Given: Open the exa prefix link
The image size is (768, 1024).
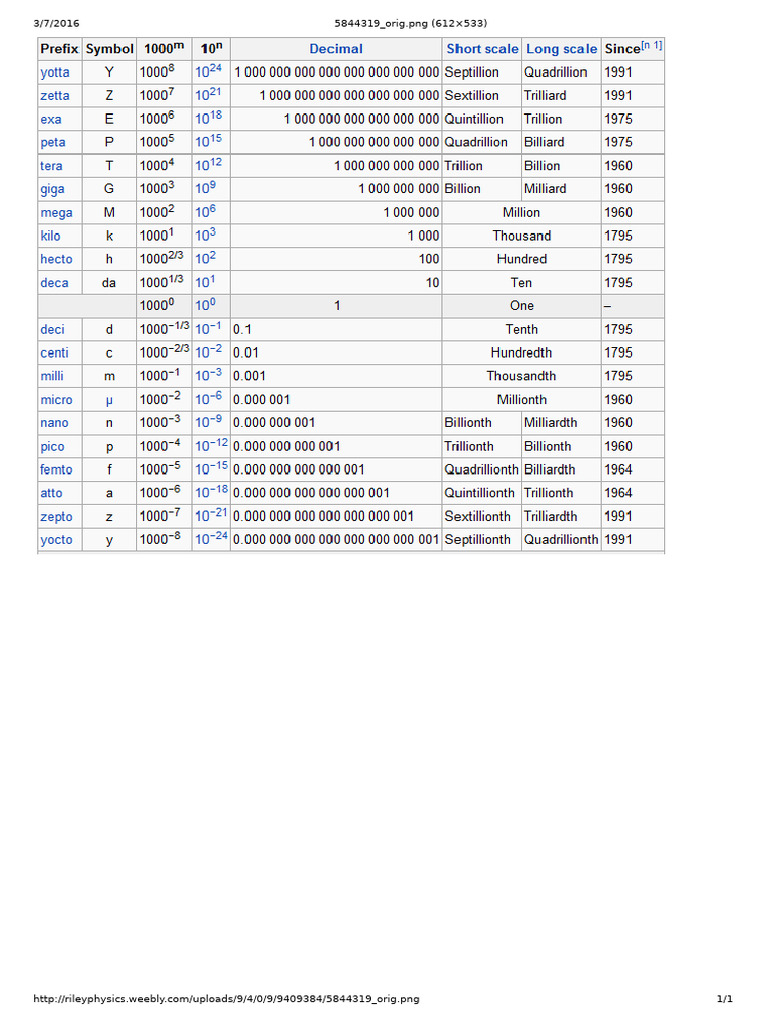Looking at the screenshot, I should 51,120.
